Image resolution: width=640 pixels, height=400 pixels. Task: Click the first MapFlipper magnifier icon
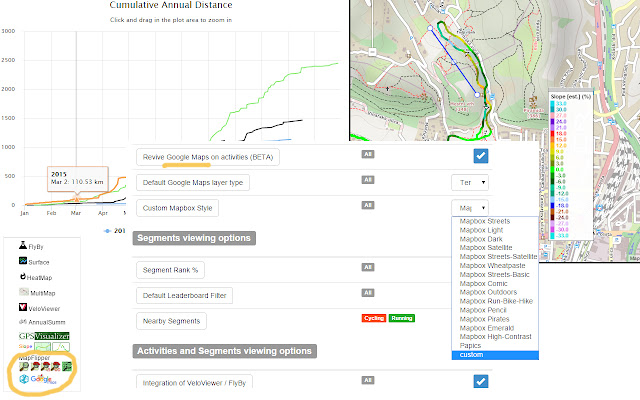(24, 369)
